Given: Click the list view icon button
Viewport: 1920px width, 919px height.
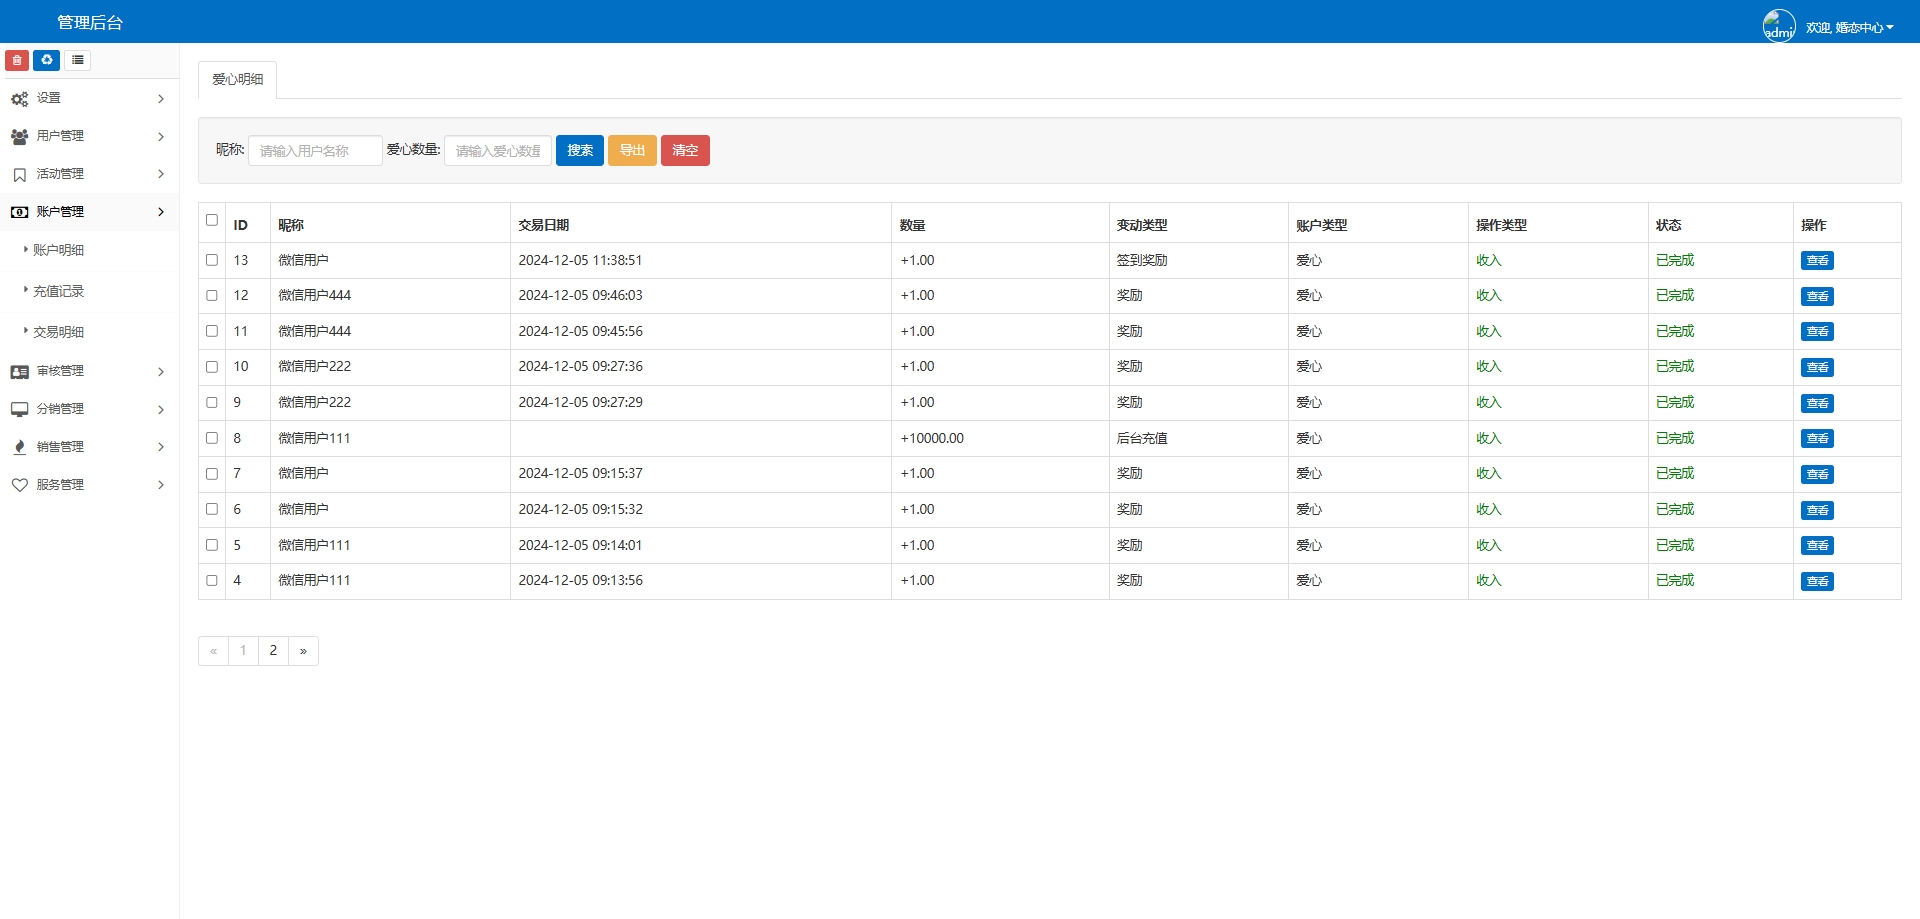Looking at the screenshot, I should [x=78, y=60].
